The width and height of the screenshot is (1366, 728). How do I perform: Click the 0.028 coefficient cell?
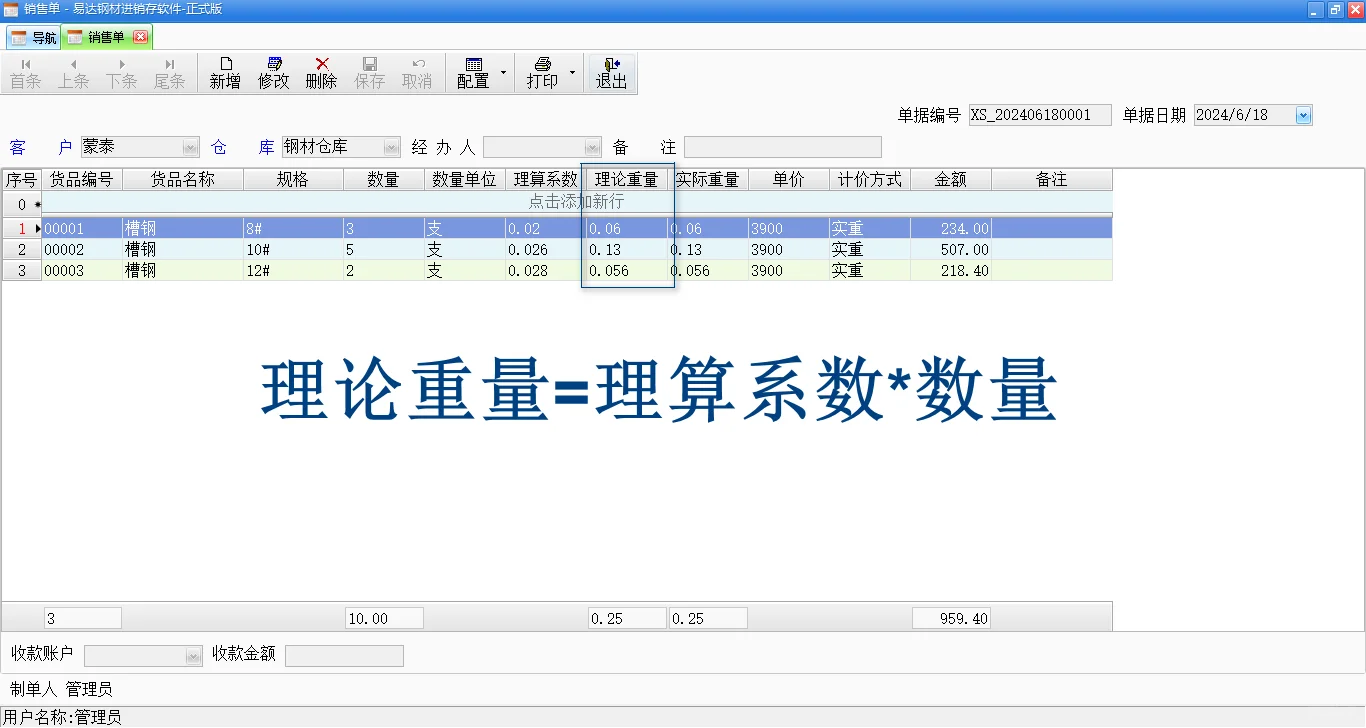tap(546, 271)
